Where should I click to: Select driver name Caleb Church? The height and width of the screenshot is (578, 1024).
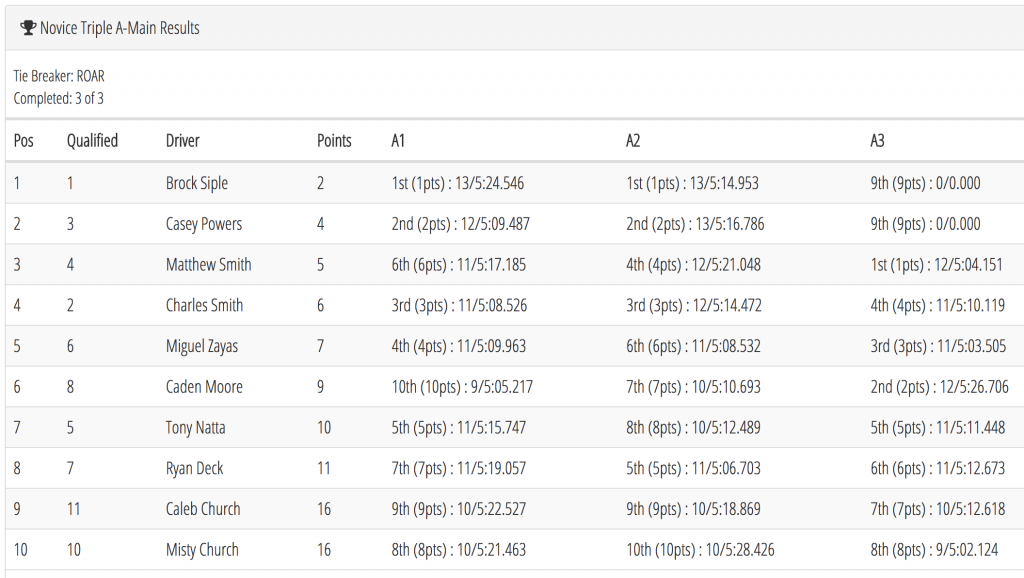pyautogui.click(x=203, y=509)
